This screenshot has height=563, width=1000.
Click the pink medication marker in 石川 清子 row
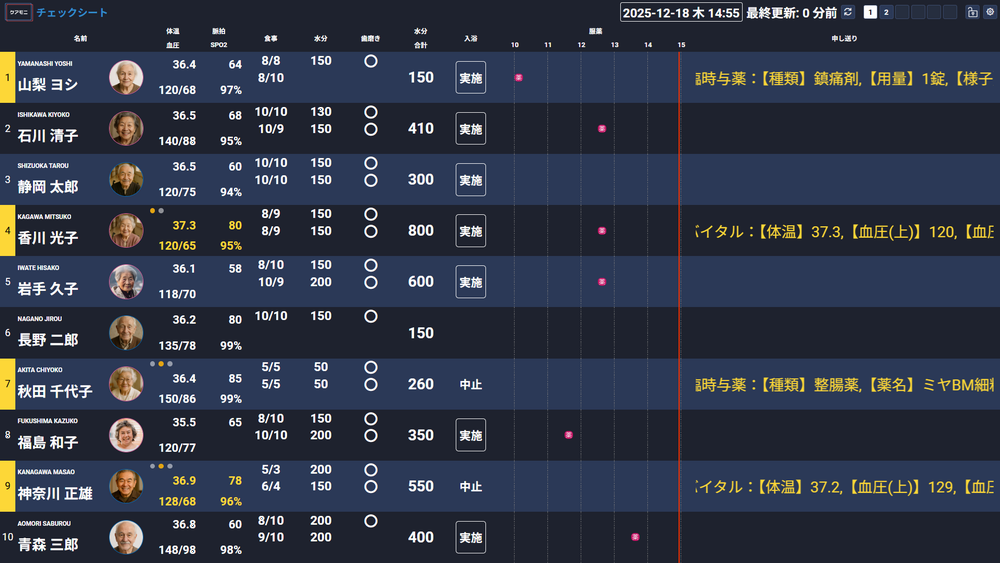coord(601,129)
